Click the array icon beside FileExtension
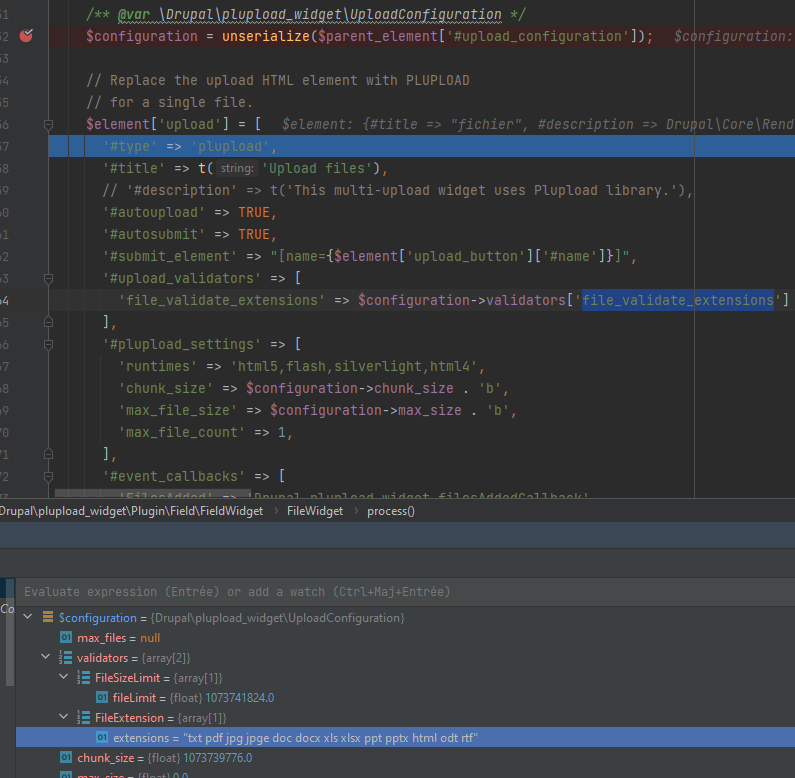Screen dimensions: 795x778 click(84, 718)
